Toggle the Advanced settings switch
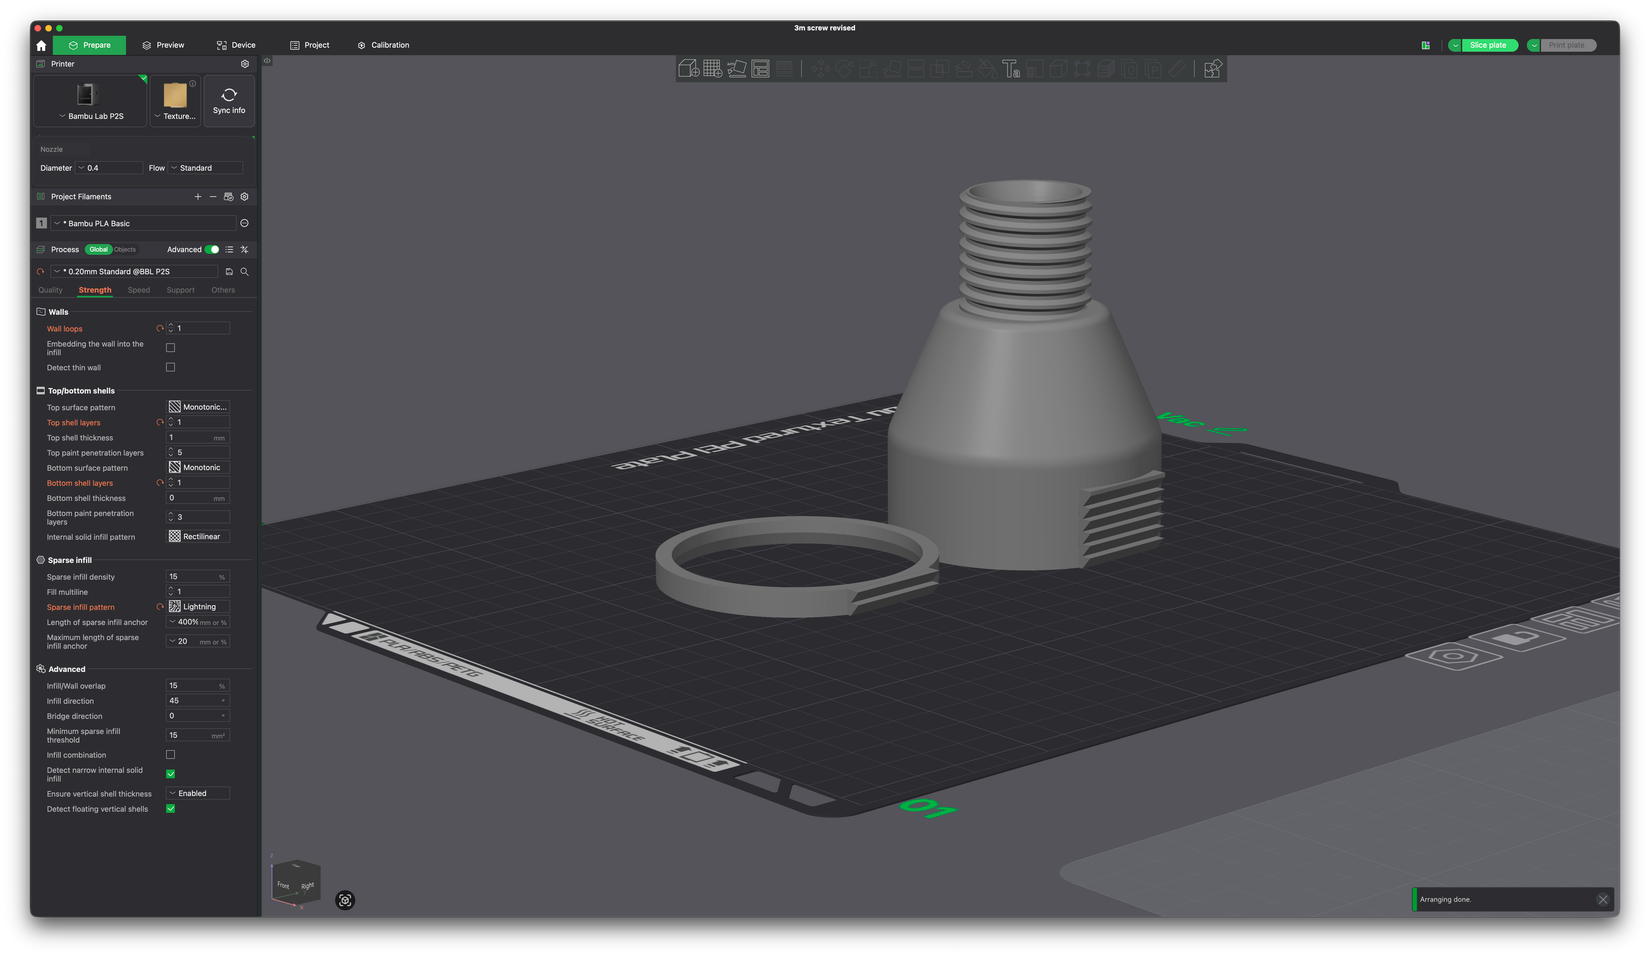 coord(212,250)
